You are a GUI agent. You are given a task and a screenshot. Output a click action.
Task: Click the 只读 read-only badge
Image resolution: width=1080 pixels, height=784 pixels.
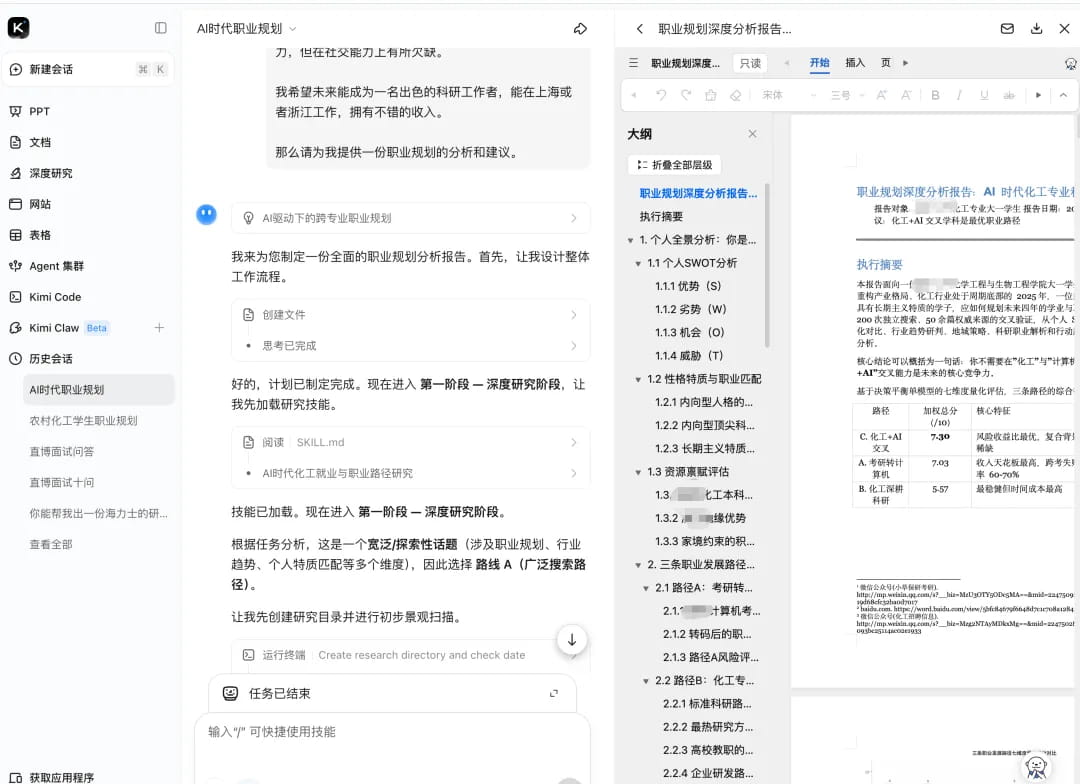point(750,63)
